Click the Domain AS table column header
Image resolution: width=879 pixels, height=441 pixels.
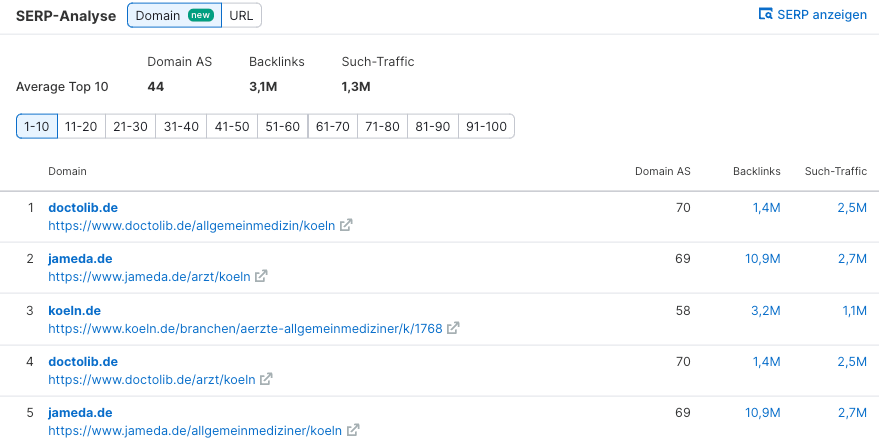(x=663, y=171)
